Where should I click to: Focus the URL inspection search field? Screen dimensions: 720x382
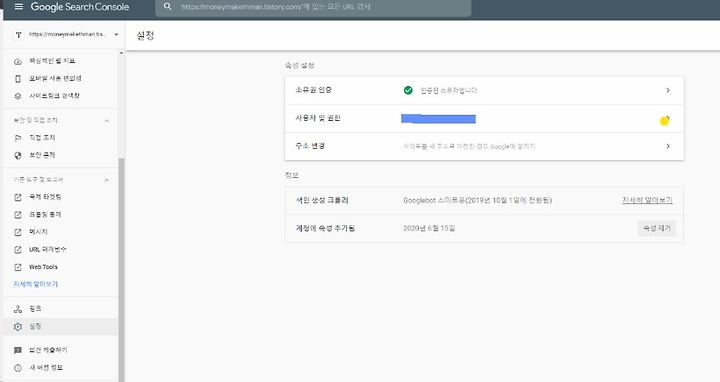313,8
